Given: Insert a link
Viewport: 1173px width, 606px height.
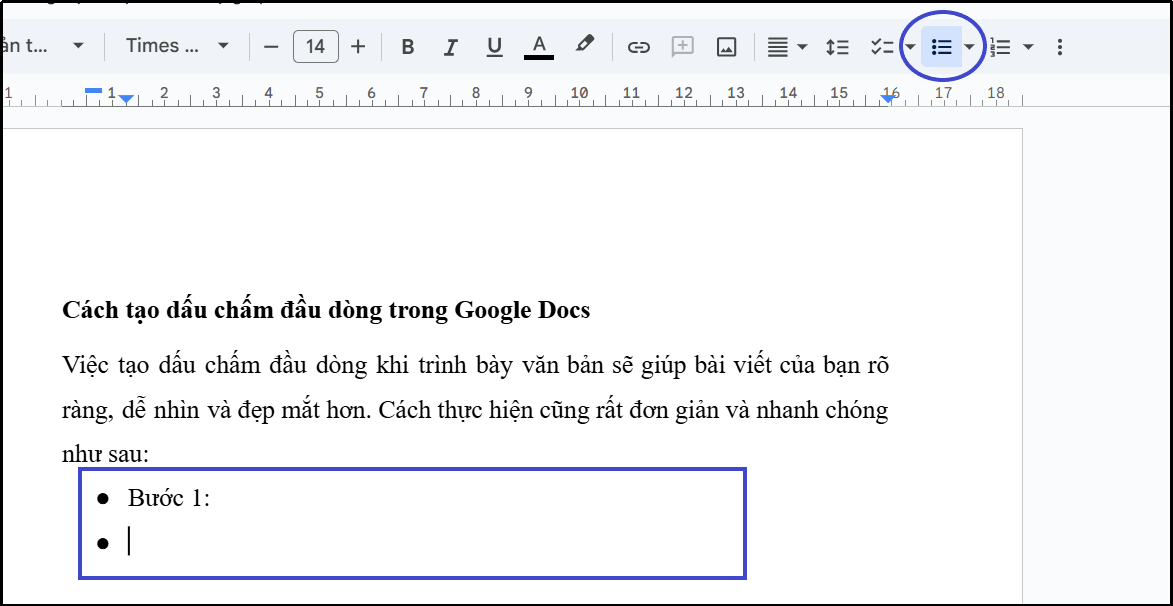Looking at the screenshot, I should tap(639, 45).
